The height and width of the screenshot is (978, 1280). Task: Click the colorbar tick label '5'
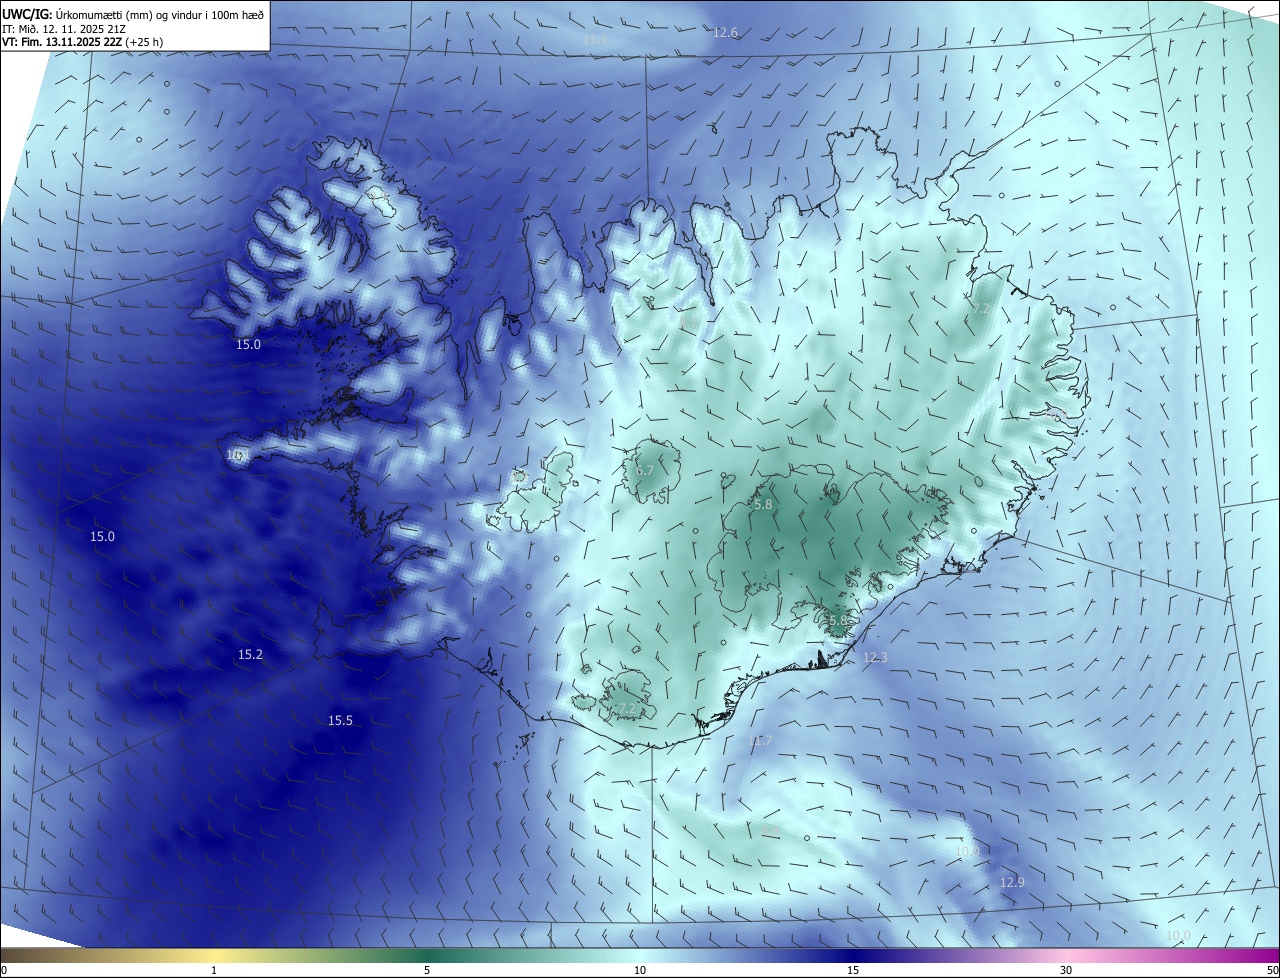click(427, 970)
